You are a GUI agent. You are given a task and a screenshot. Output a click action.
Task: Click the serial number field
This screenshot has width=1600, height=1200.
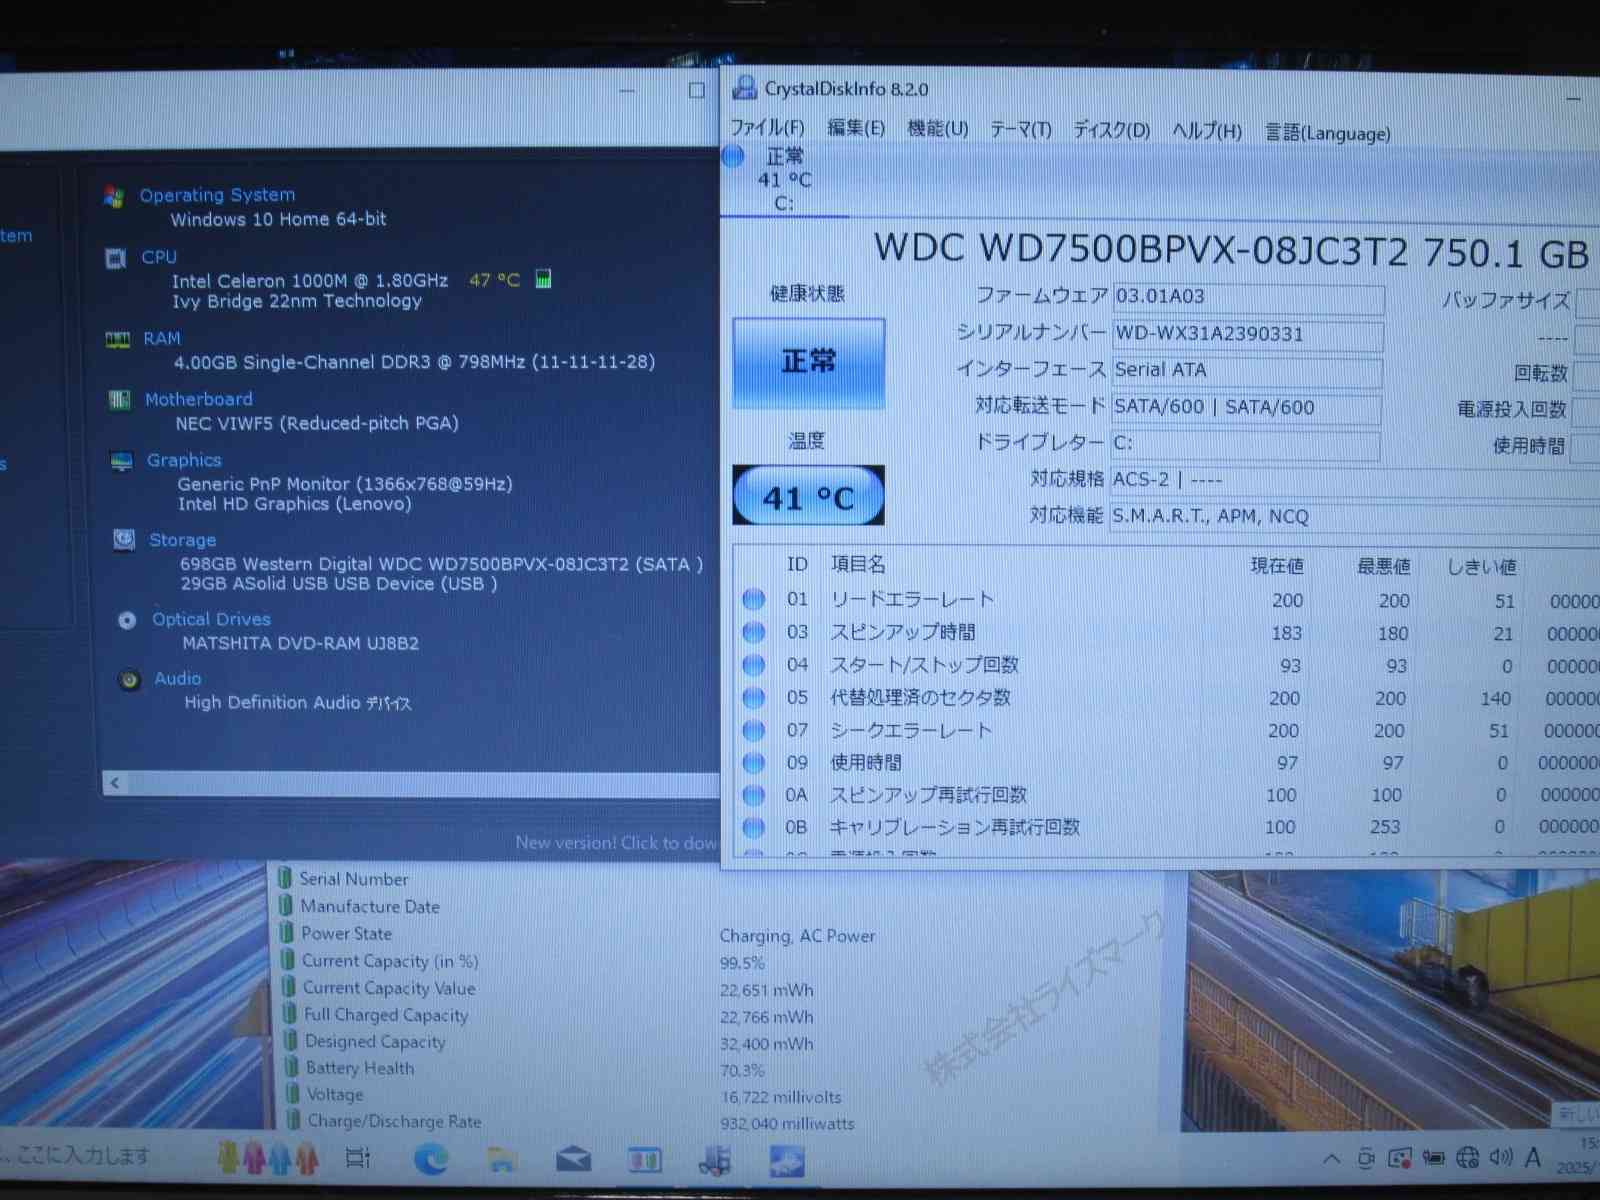[x=1247, y=334]
